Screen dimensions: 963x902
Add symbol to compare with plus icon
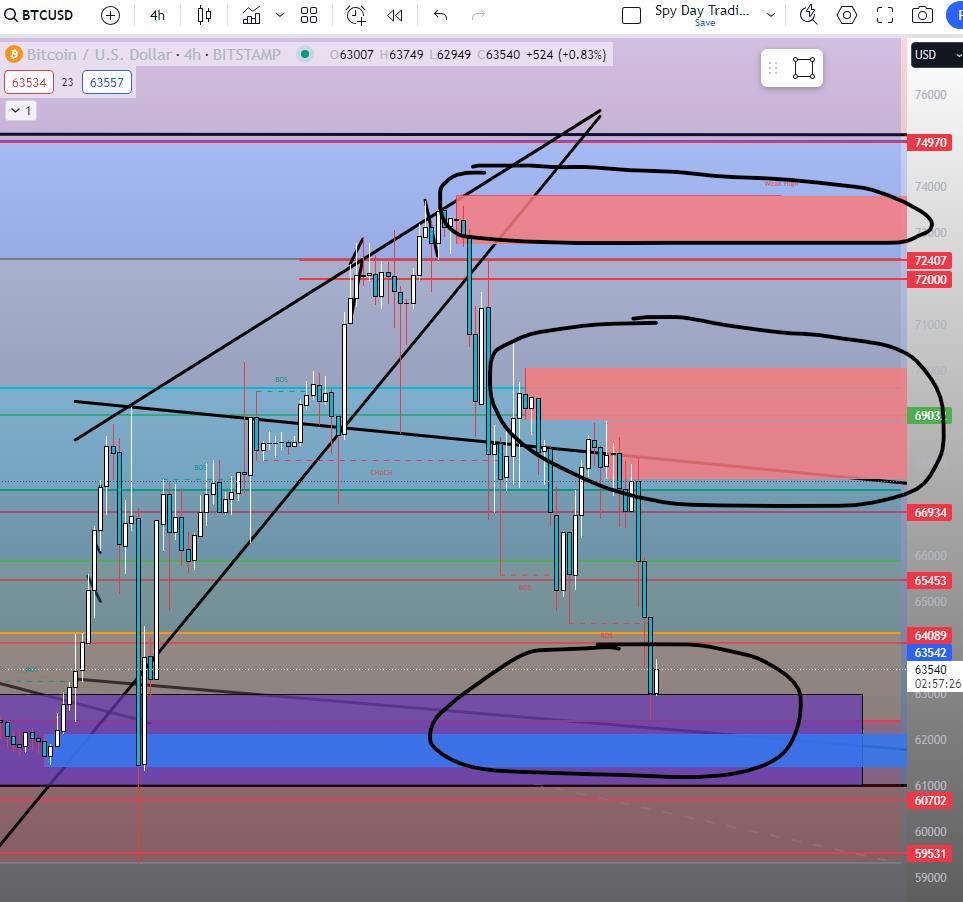[x=111, y=15]
